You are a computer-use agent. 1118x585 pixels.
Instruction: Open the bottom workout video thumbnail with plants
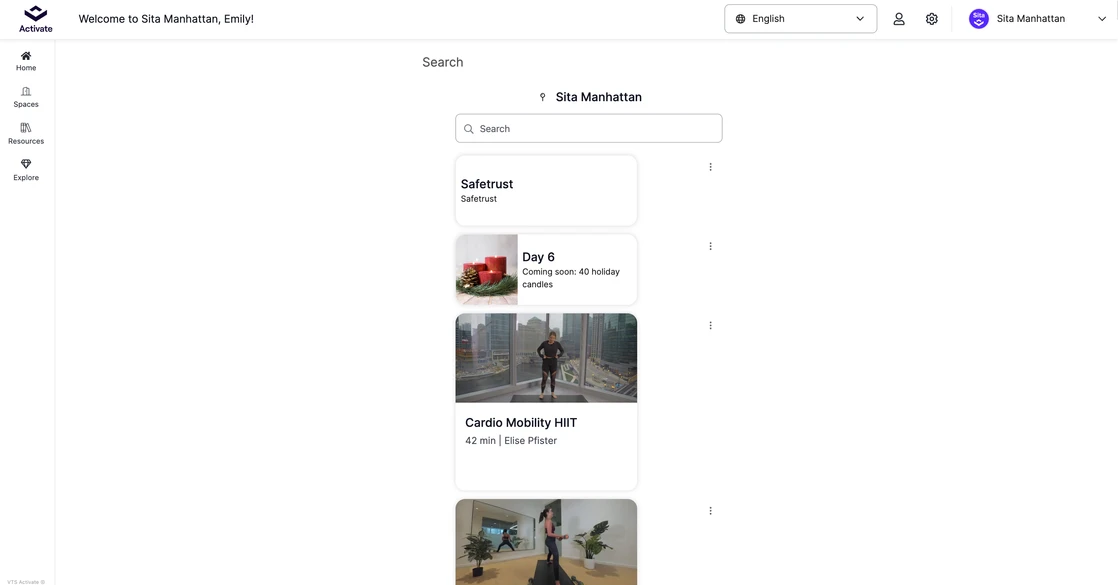(546, 542)
